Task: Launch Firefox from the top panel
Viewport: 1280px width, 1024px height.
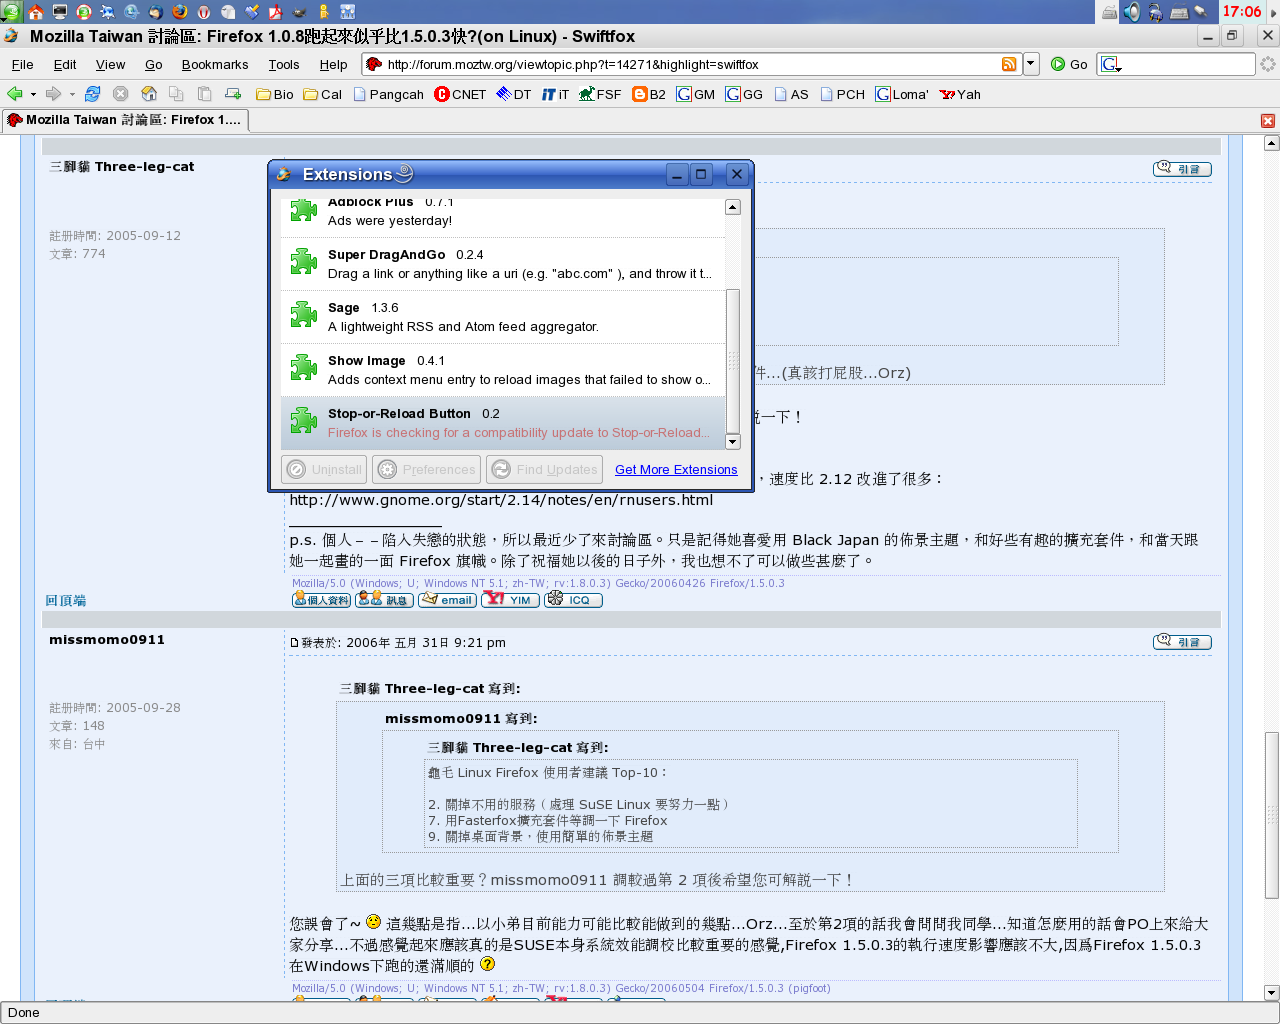Action: tap(180, 12)
